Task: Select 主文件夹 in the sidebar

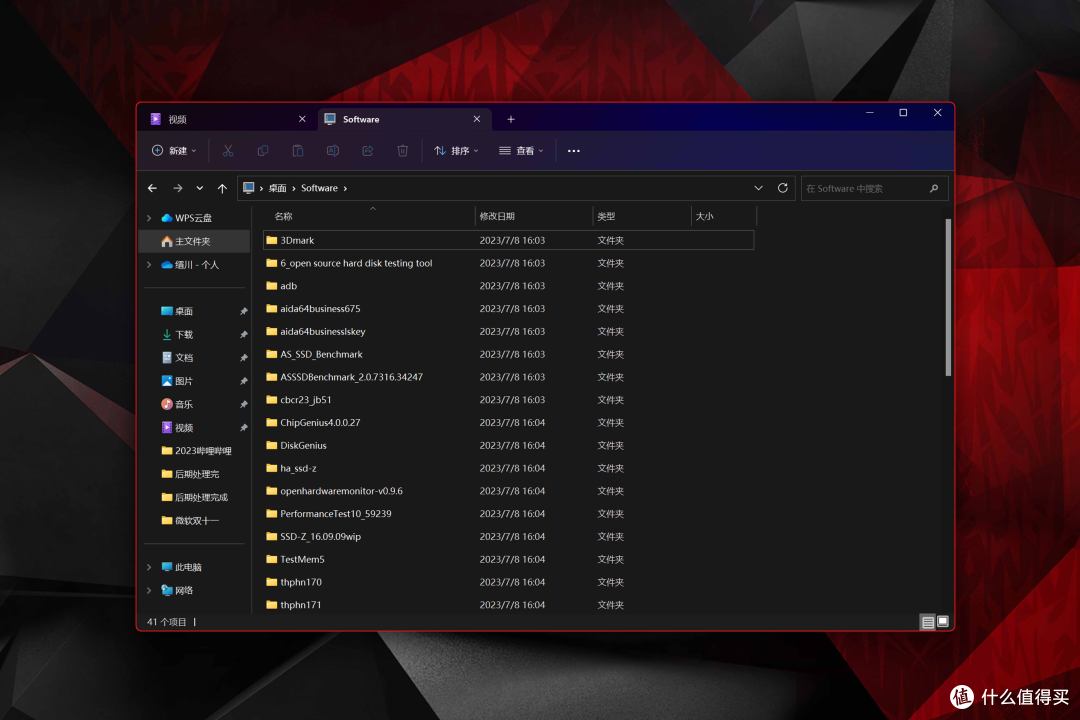Action: 194,241
